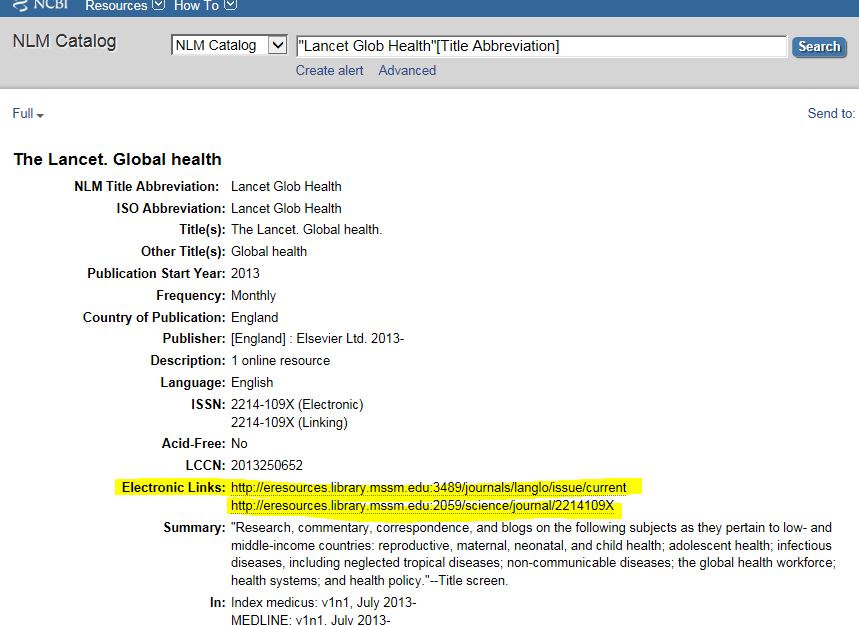Viewport: 859px width, 625px height.
Task: Open the langlo issue current electronic link
Action: click(428, 488)
